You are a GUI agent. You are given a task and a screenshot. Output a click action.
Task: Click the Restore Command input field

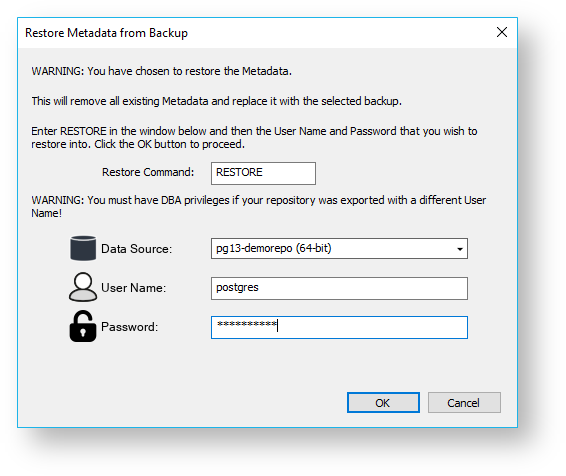pyautogui.click(x=264, y=173)
